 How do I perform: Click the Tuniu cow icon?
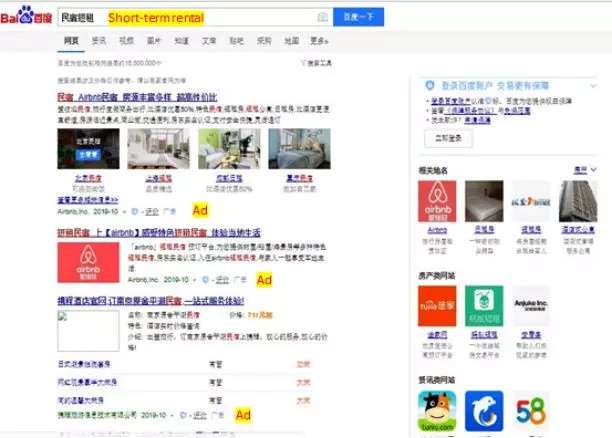pos(437,411)
